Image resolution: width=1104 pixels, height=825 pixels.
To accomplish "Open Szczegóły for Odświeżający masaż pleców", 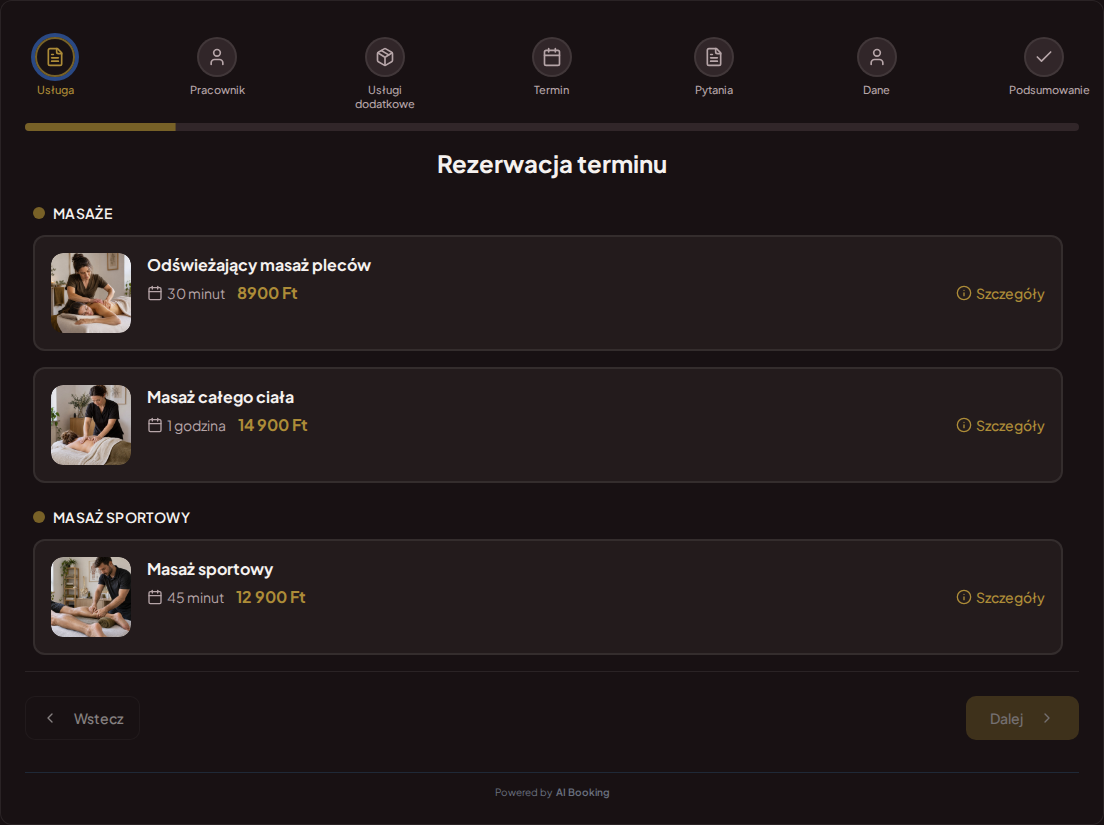I will [x=1000, y=294].
